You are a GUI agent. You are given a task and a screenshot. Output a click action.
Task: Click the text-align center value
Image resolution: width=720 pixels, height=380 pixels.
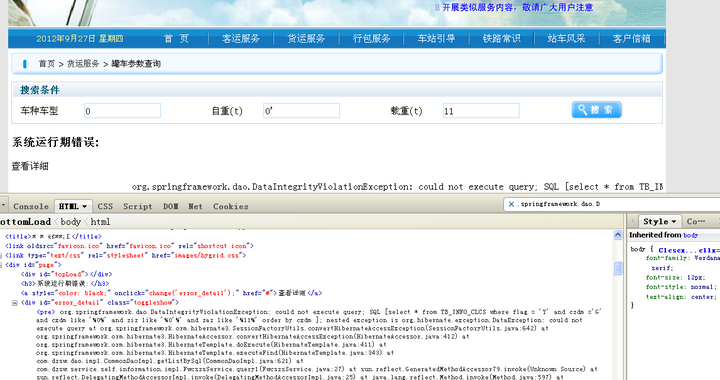click(702, 296)
